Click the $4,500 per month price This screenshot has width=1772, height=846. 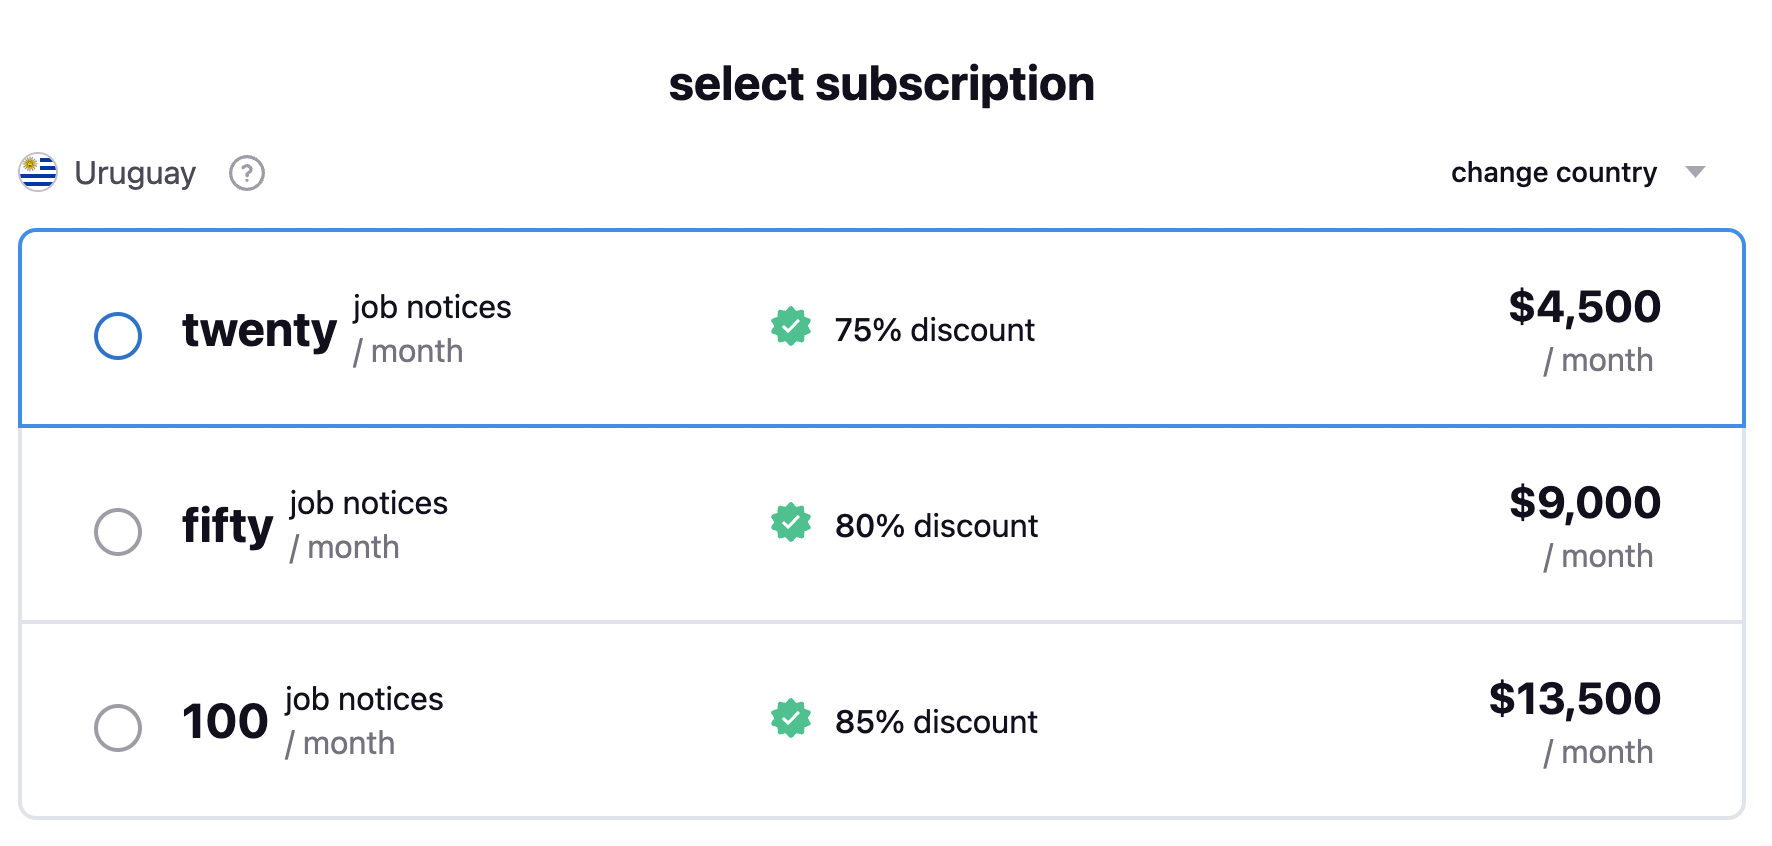tap(1584, 307)
